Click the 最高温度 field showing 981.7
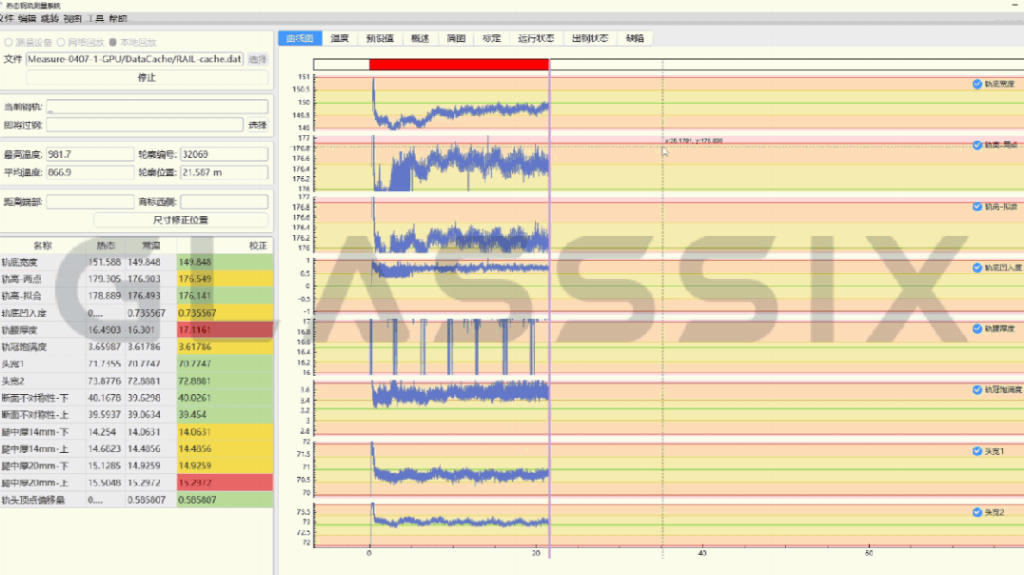The width and height of the screenshot is (1024, 575). click(90, 154)
